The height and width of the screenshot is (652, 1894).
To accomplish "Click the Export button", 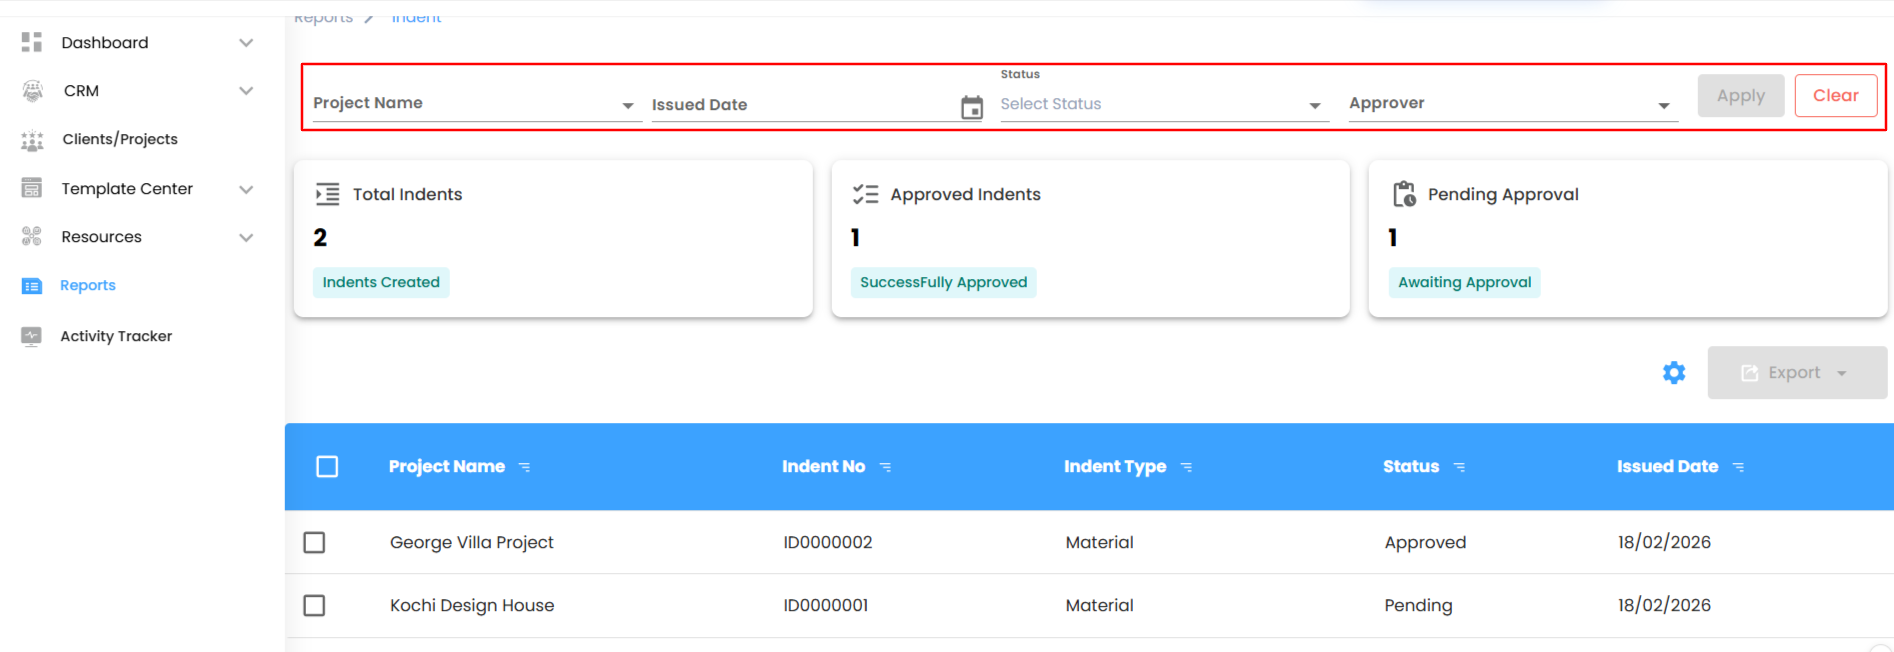I will pyautogui.click(x=1796, y=373).
